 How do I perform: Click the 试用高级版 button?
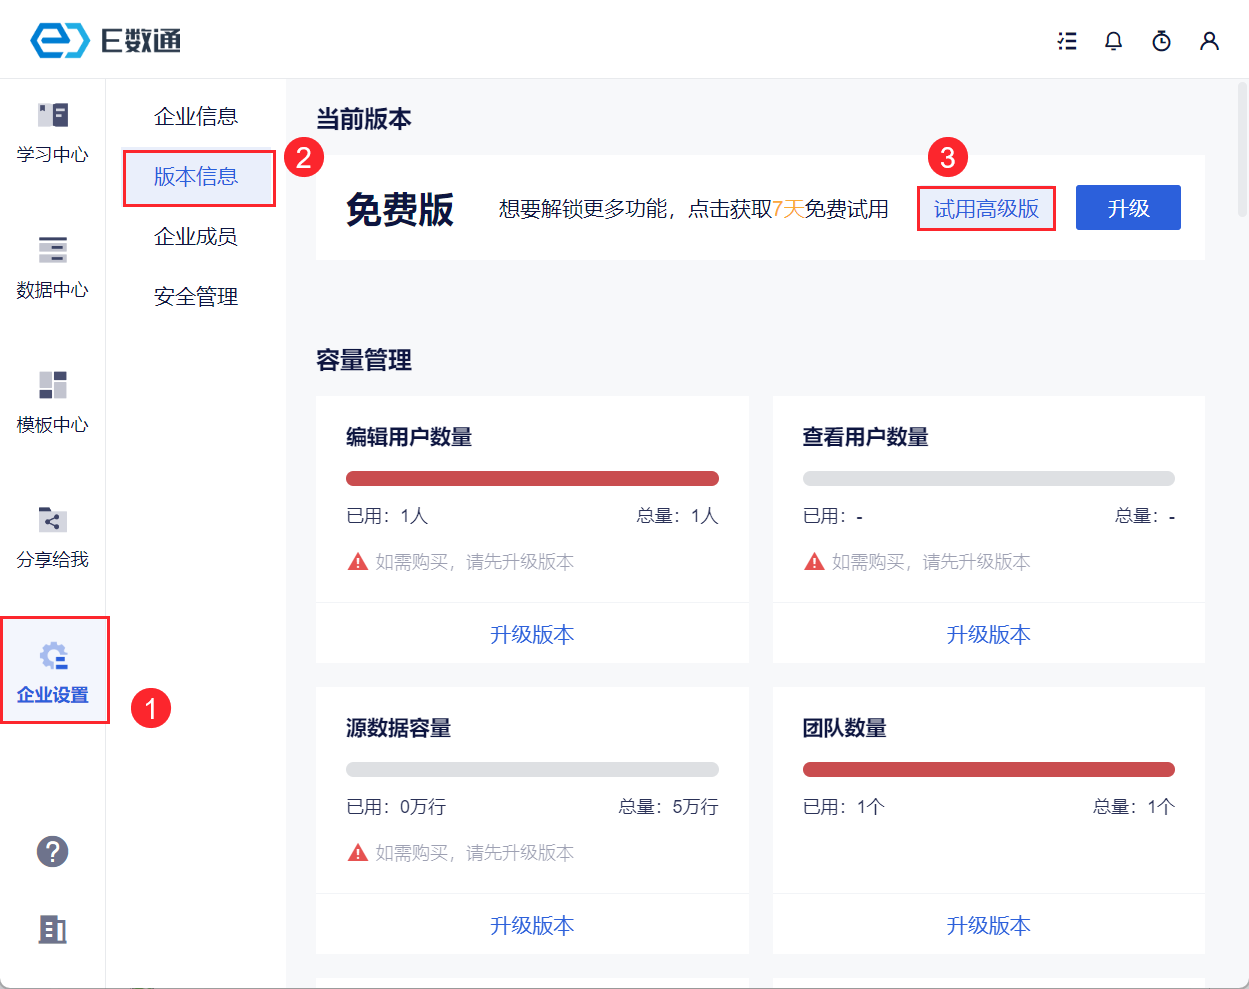pyautogui.click(x=986, y=209)
